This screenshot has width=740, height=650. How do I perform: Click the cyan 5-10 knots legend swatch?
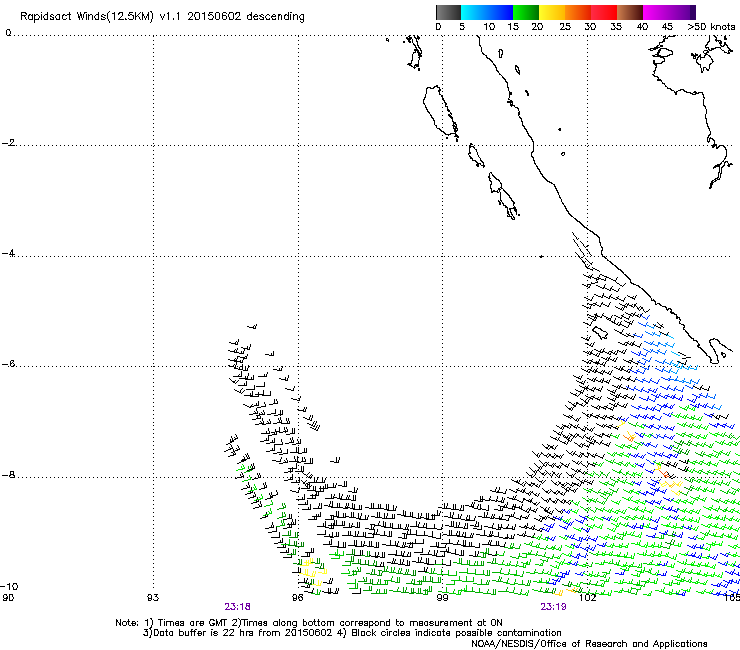(474, 12)
